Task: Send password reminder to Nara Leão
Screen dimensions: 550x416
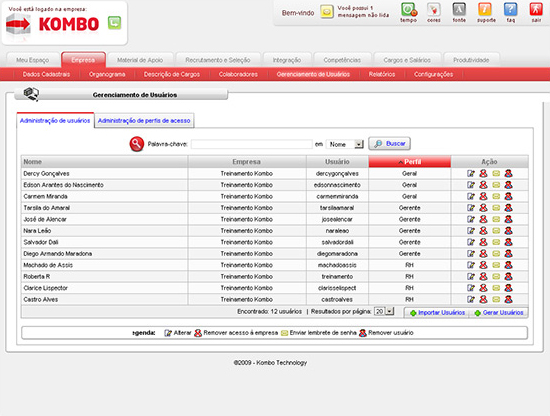Action: click(x=496, y=231)
